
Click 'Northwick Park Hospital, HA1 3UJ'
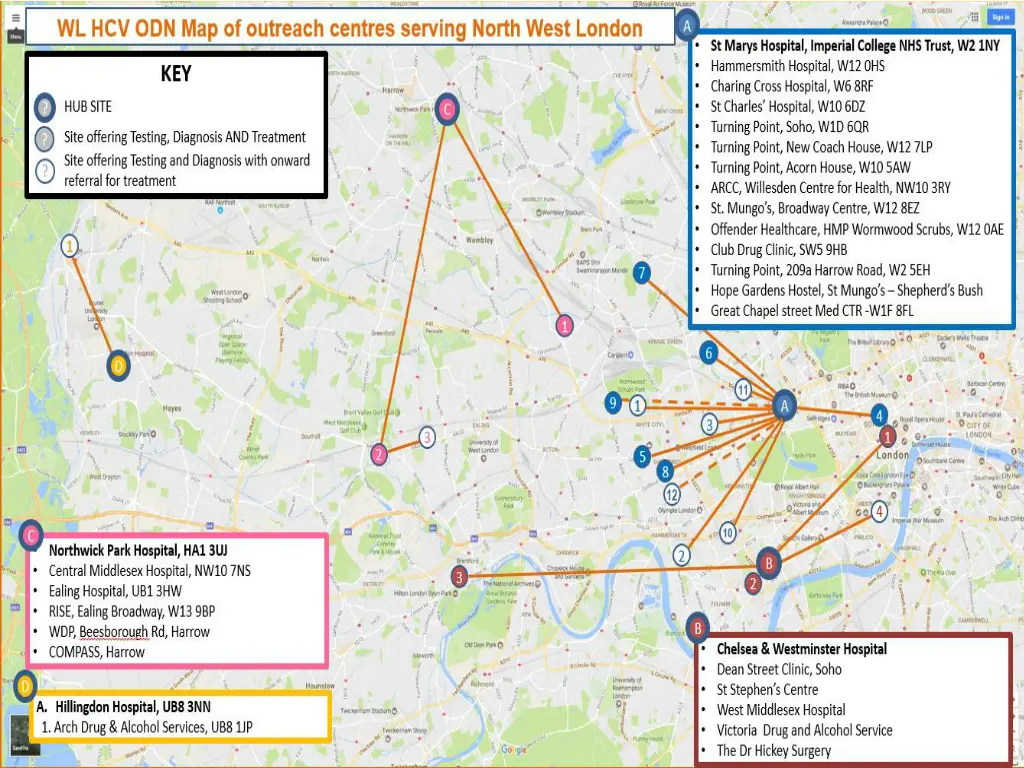(138, 550)
